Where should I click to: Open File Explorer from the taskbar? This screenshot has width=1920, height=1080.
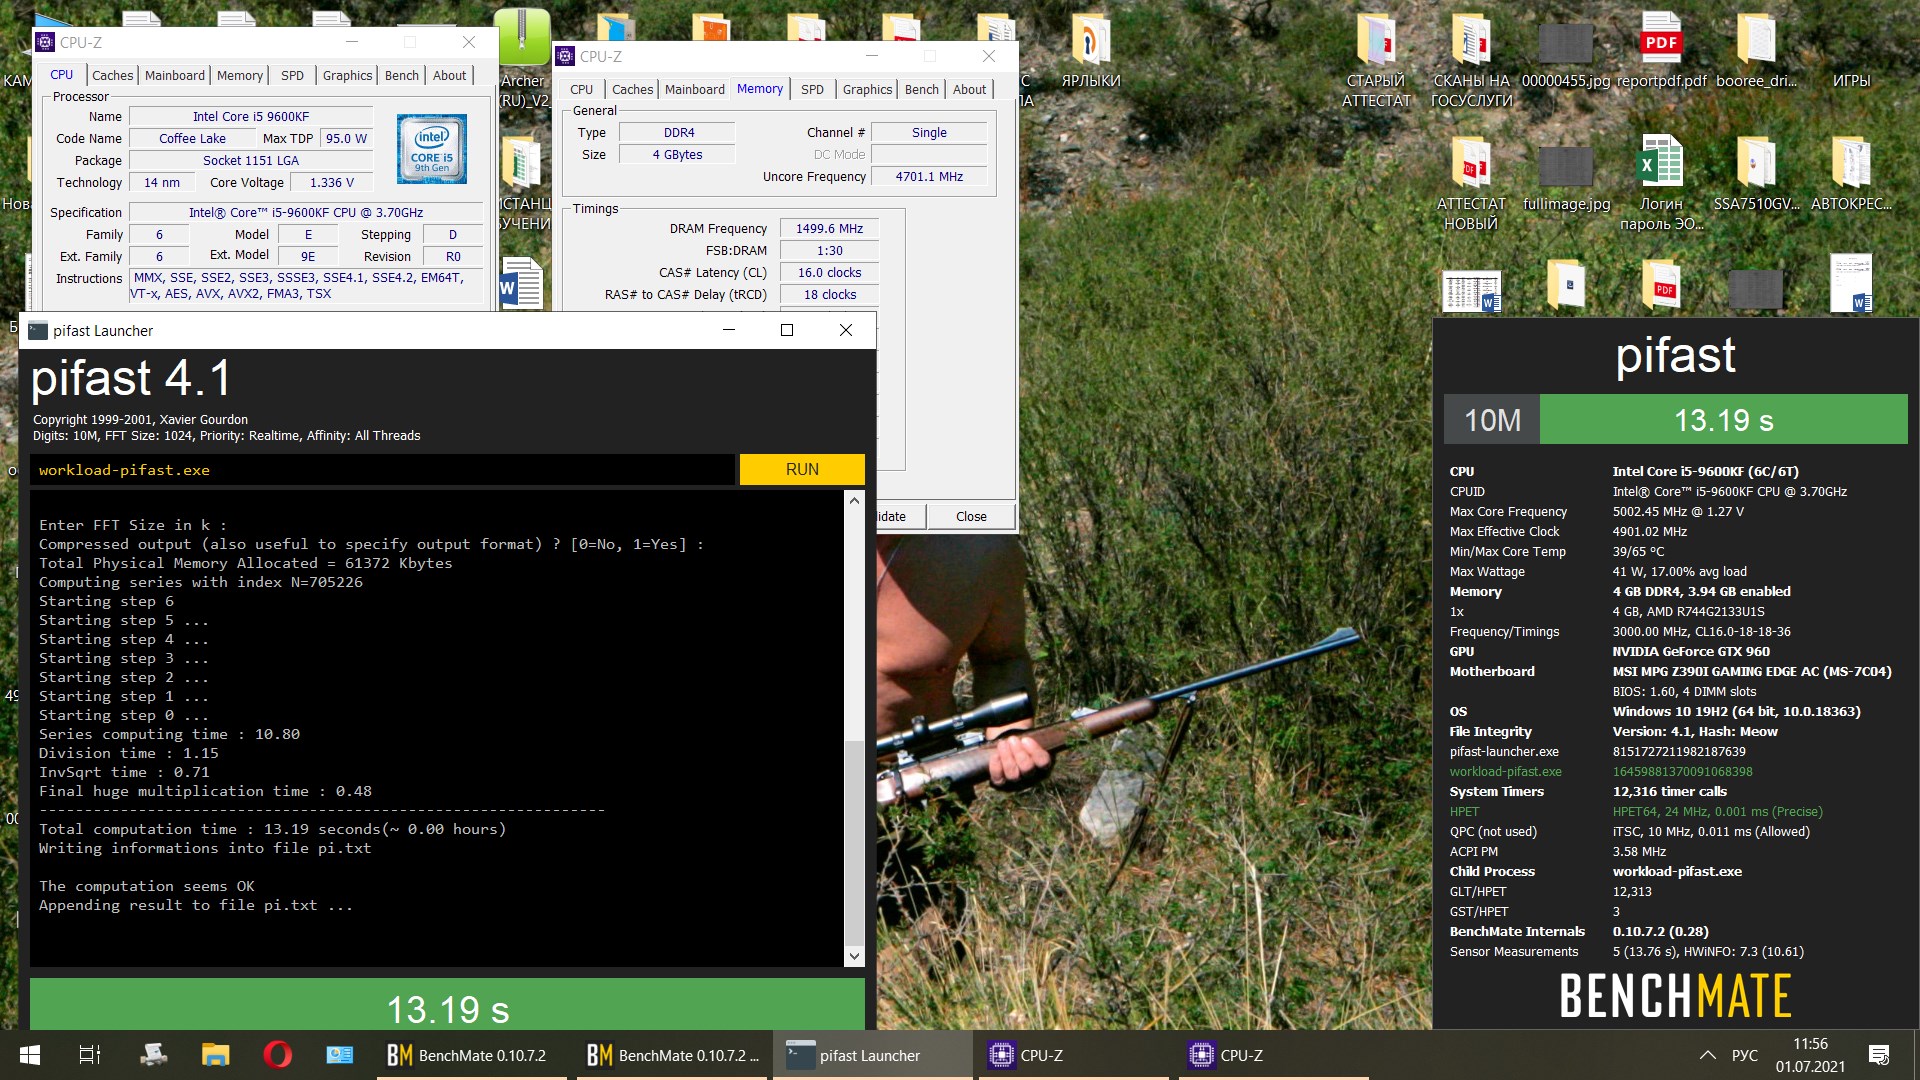(215, 1055)
